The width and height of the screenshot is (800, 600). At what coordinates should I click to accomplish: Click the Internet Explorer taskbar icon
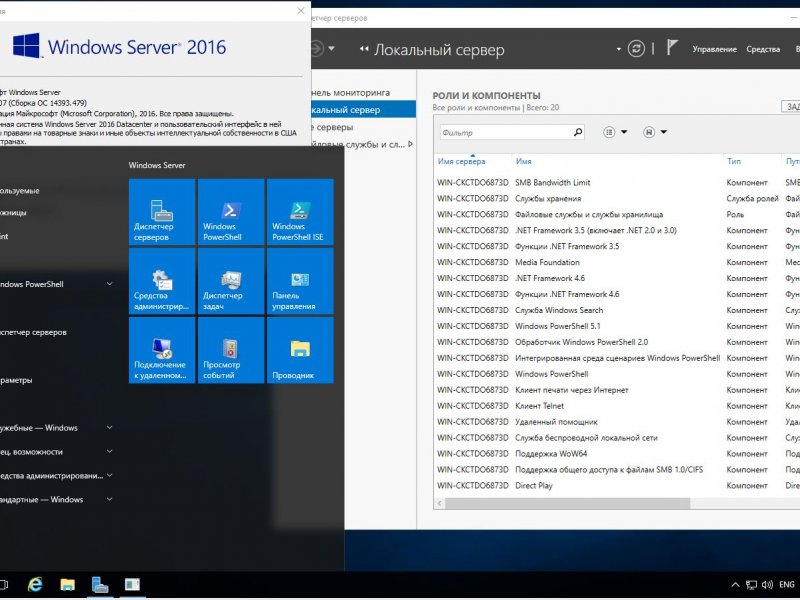35,585
